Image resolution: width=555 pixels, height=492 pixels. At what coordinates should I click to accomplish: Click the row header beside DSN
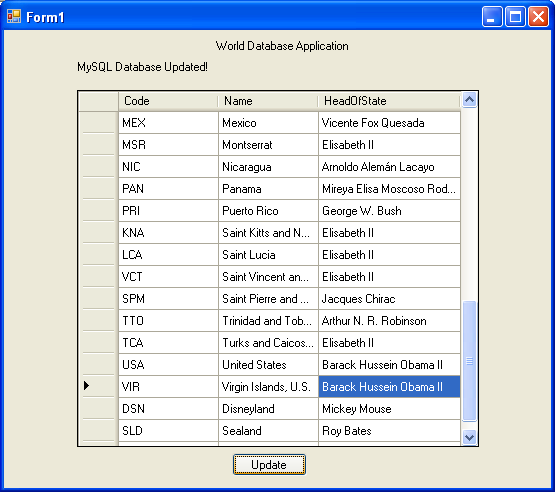98,408
